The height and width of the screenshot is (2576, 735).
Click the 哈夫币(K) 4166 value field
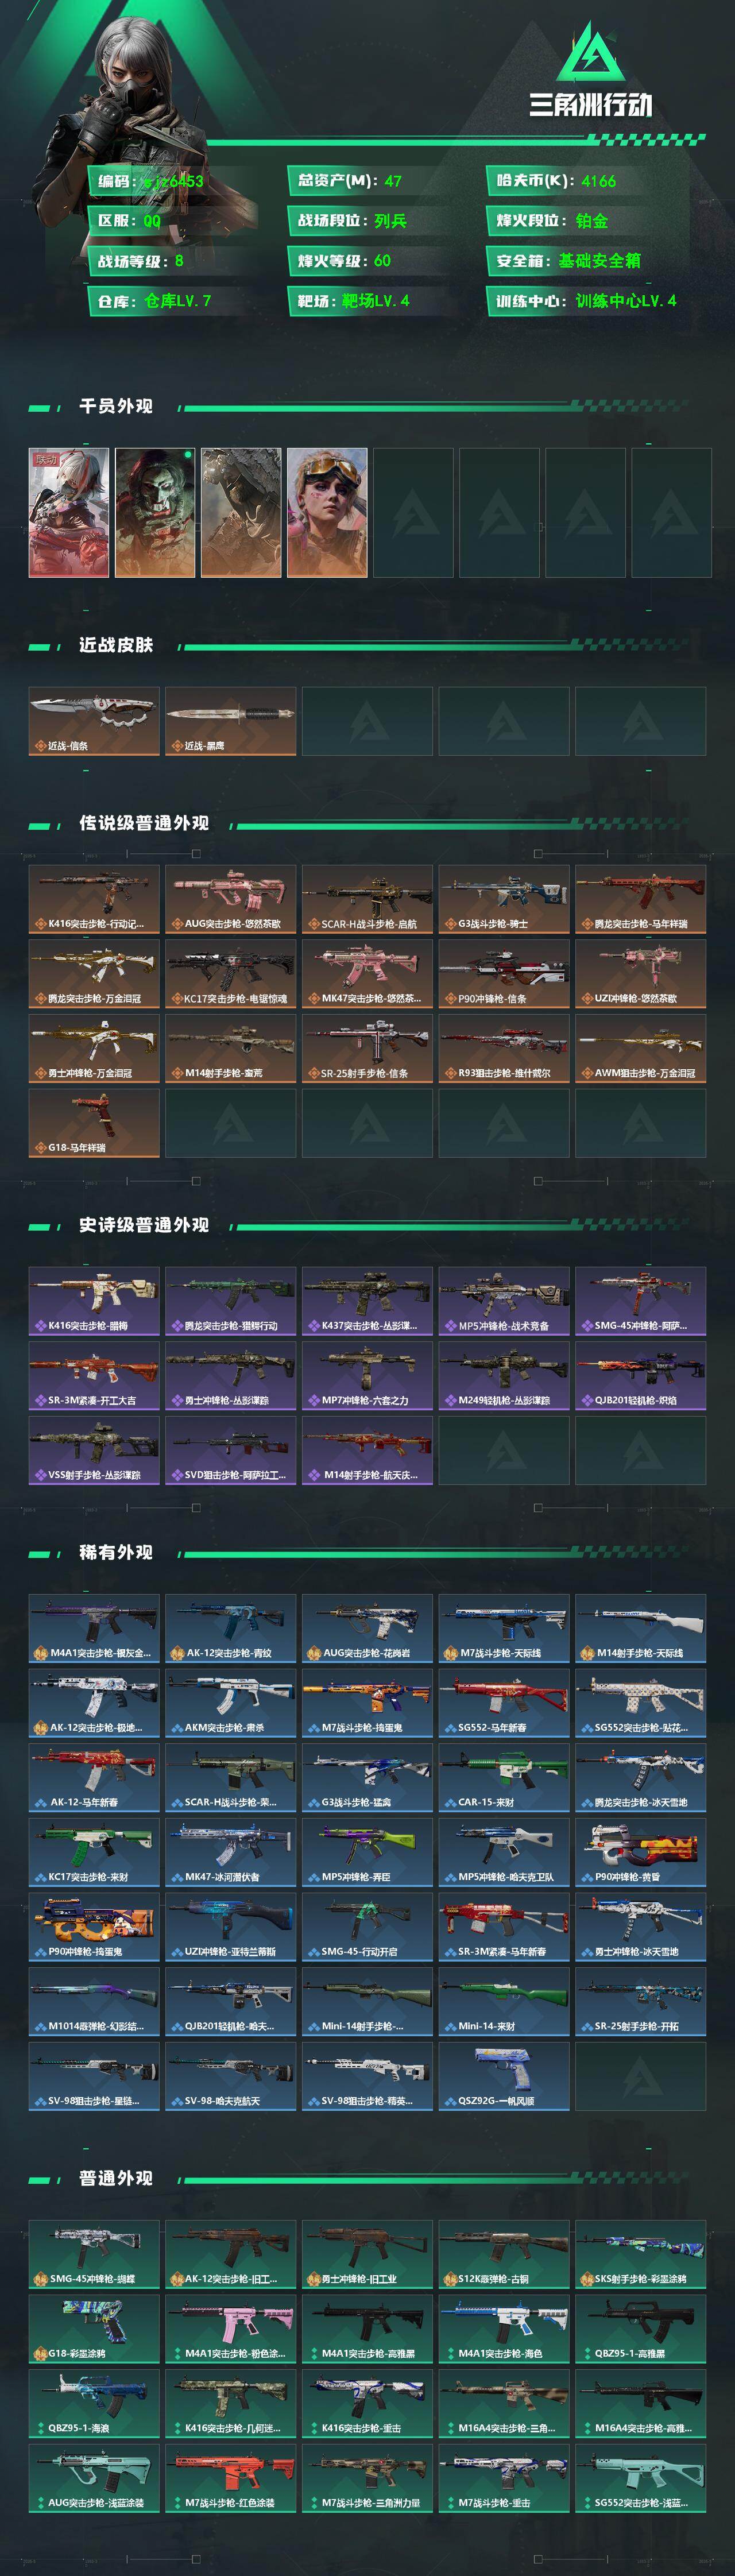pyautogui.click(x=587, y=181)
